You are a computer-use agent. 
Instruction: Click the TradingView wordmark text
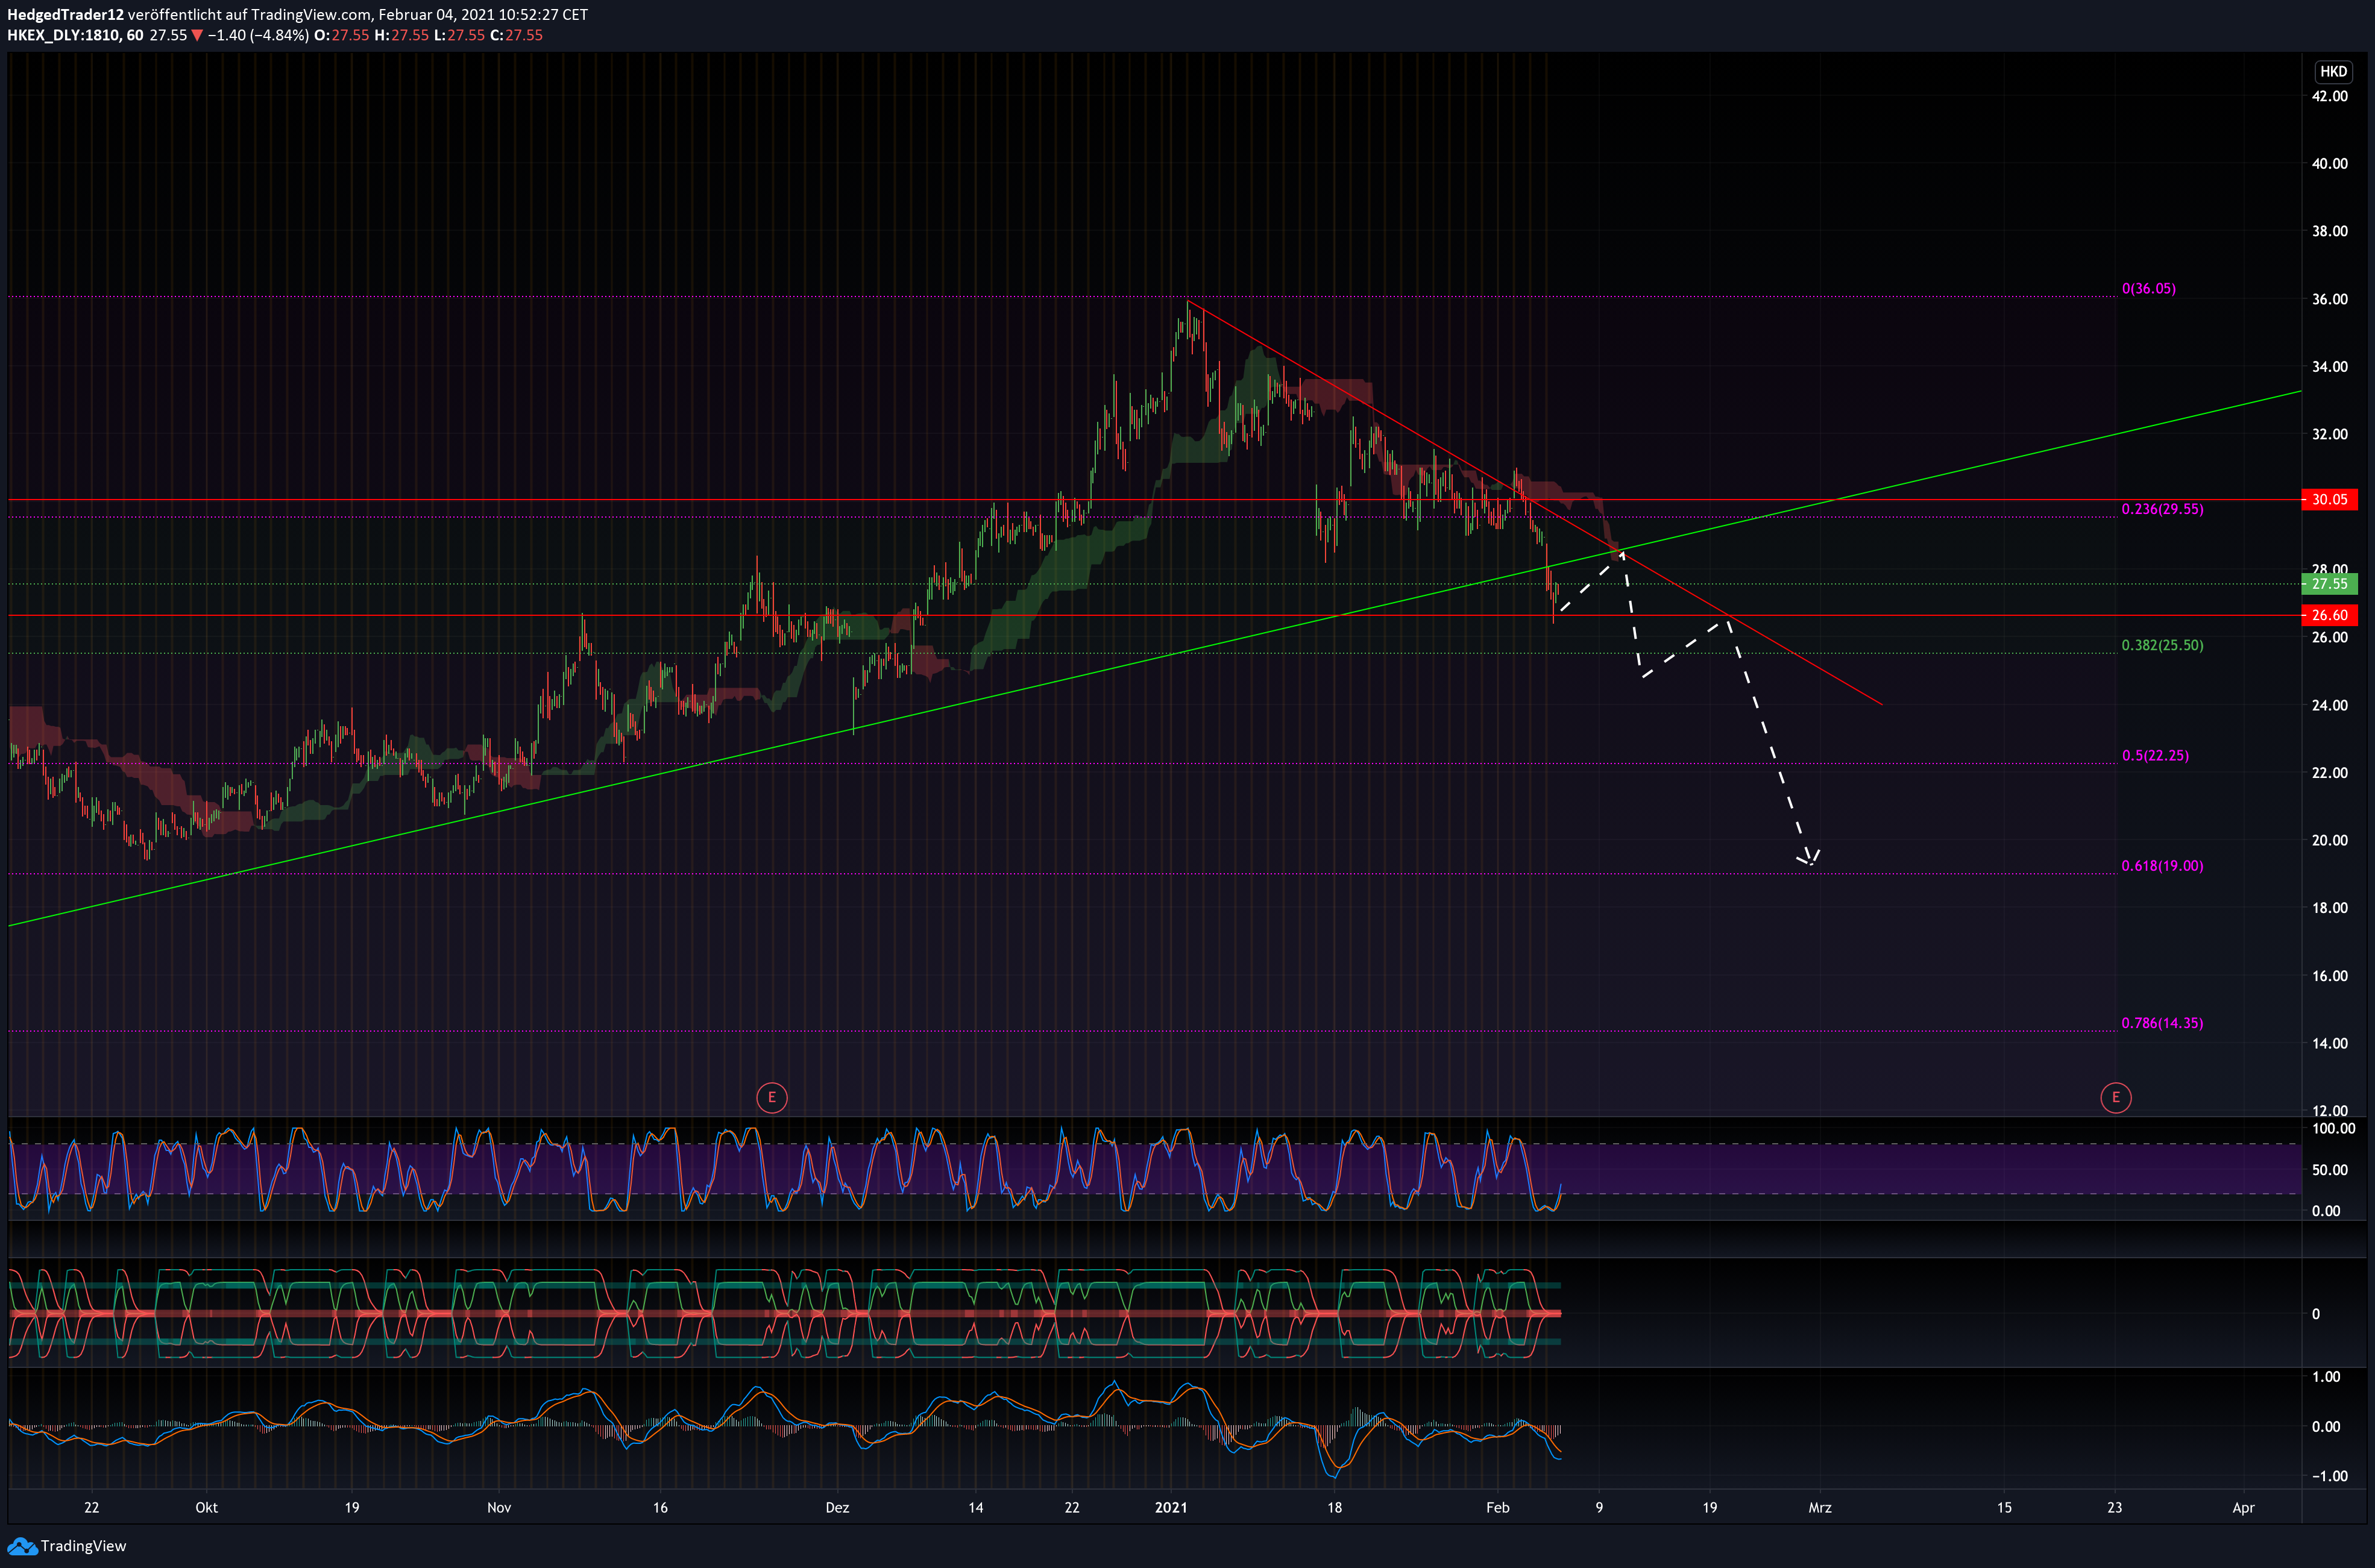tap(83, 1546)
